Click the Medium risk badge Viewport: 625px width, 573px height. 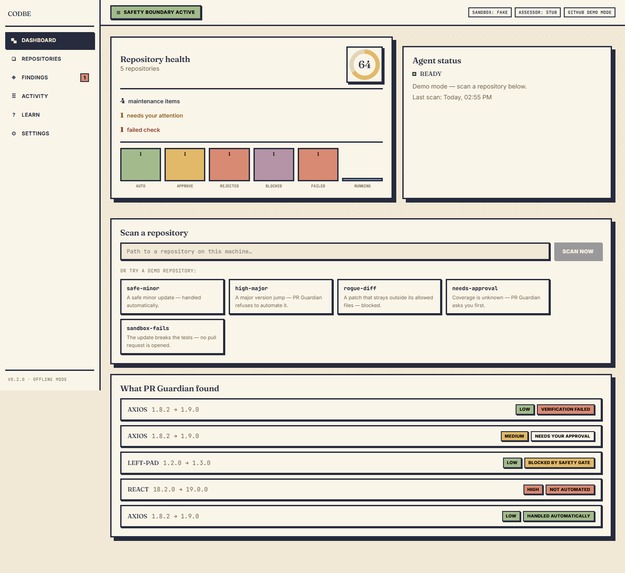click(x=514, y=436)
